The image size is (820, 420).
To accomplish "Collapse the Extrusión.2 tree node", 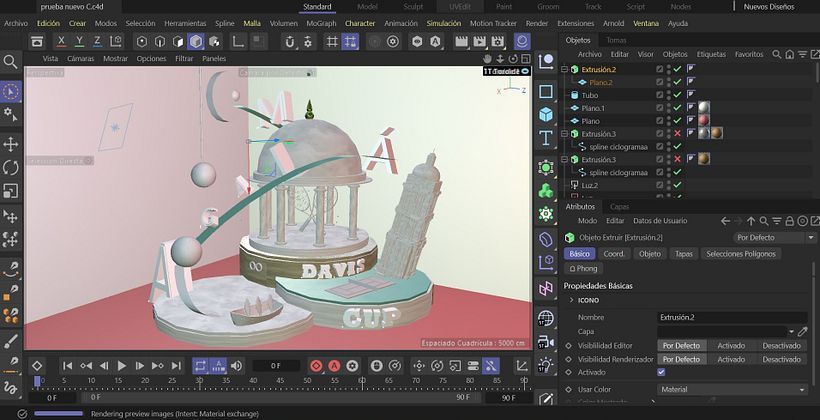I will click(564, 69).
